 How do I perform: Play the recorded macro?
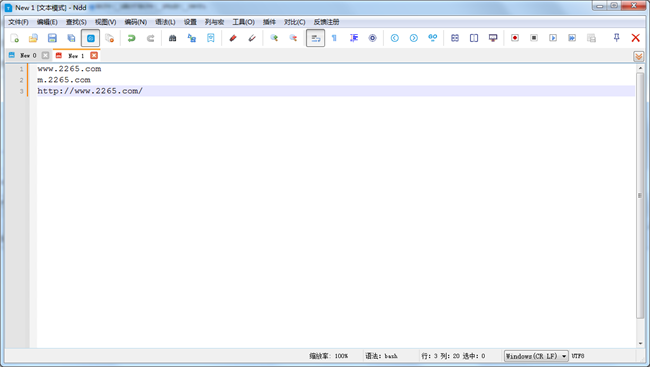coord(553,38)
